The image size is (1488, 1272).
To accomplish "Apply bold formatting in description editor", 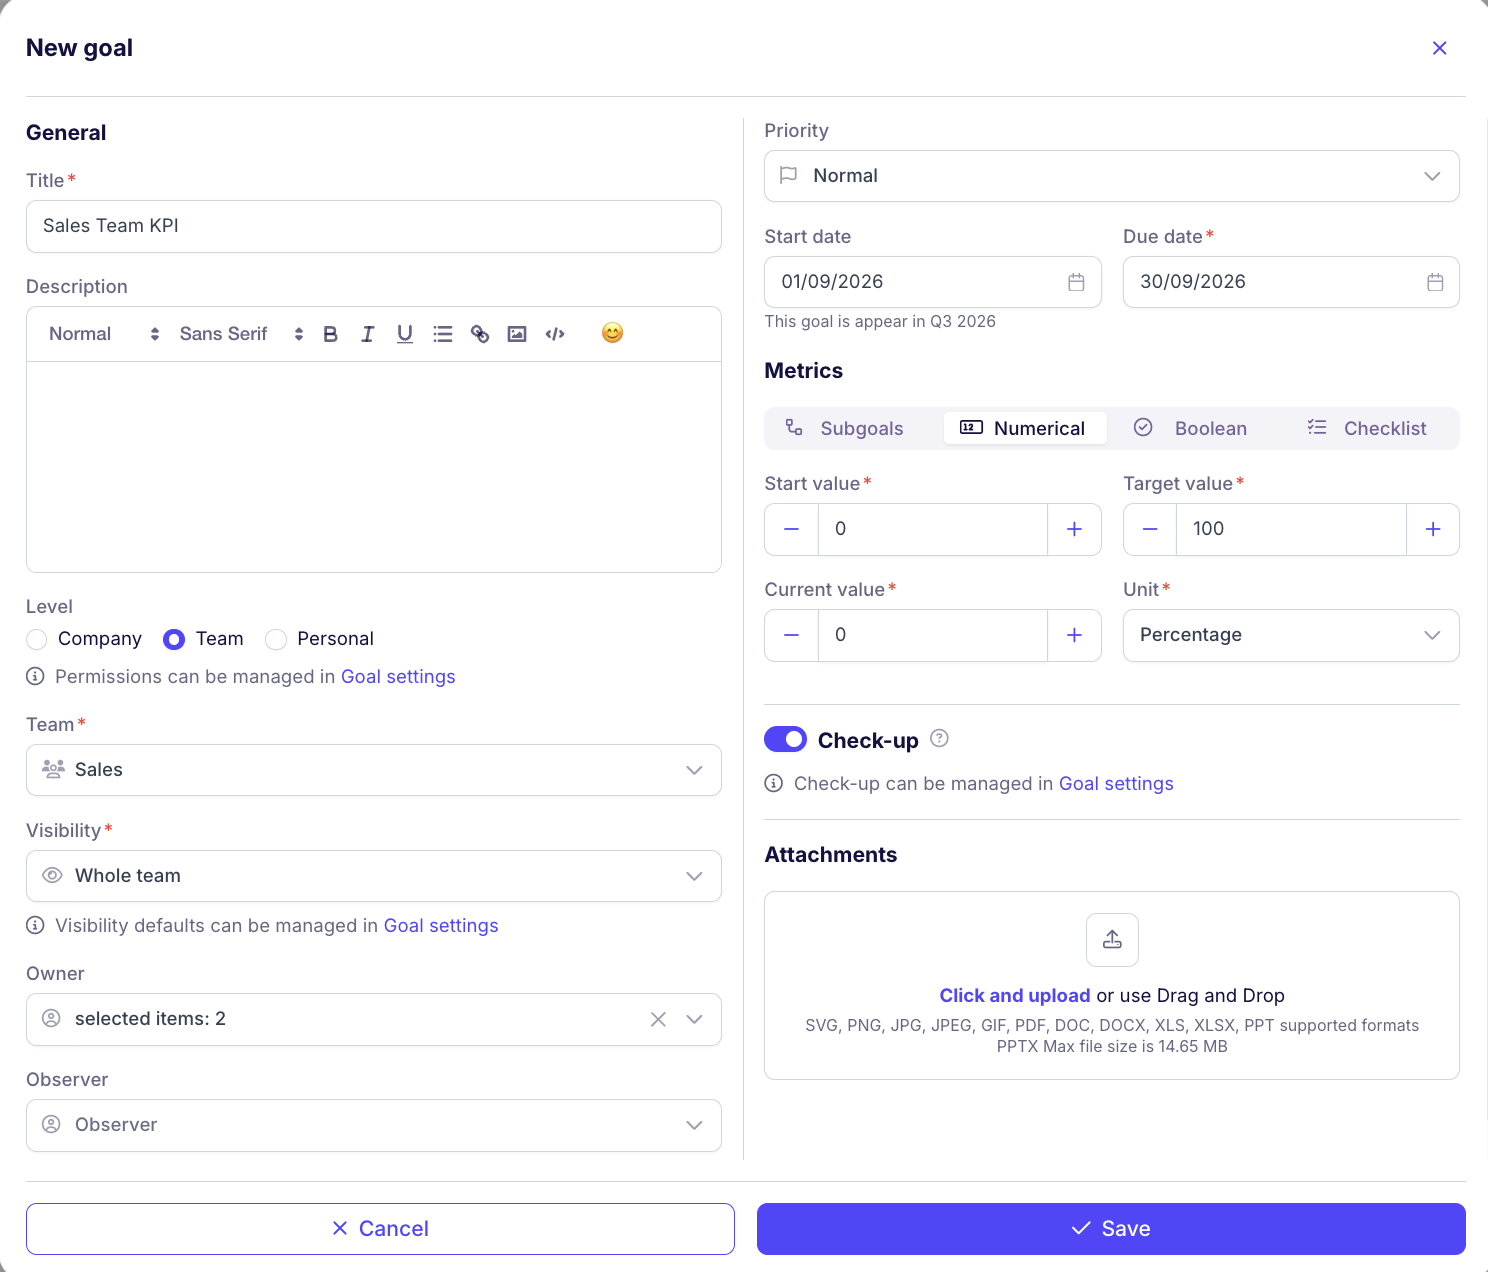I will point(331,334).
